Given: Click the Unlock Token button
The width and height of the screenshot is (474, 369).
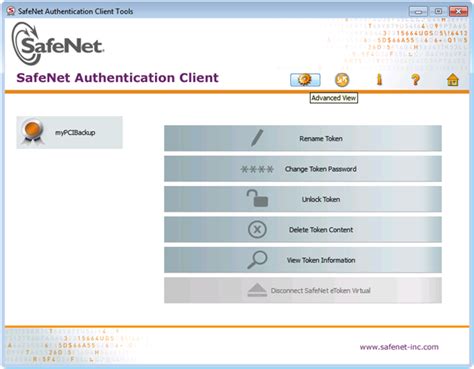Looking at the screenshot, I should (303, 199).
